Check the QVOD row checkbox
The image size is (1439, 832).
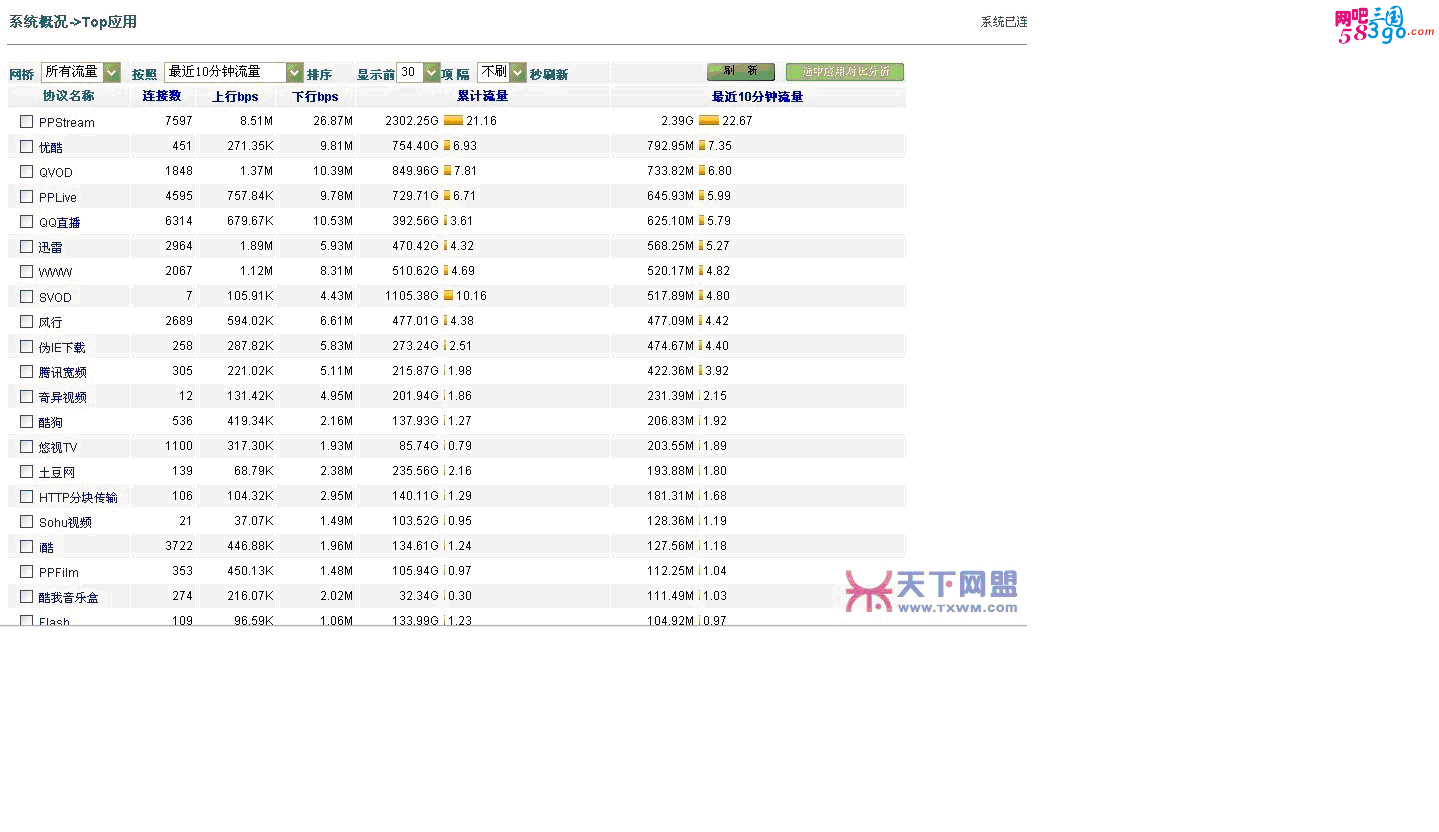coord(27,171)
